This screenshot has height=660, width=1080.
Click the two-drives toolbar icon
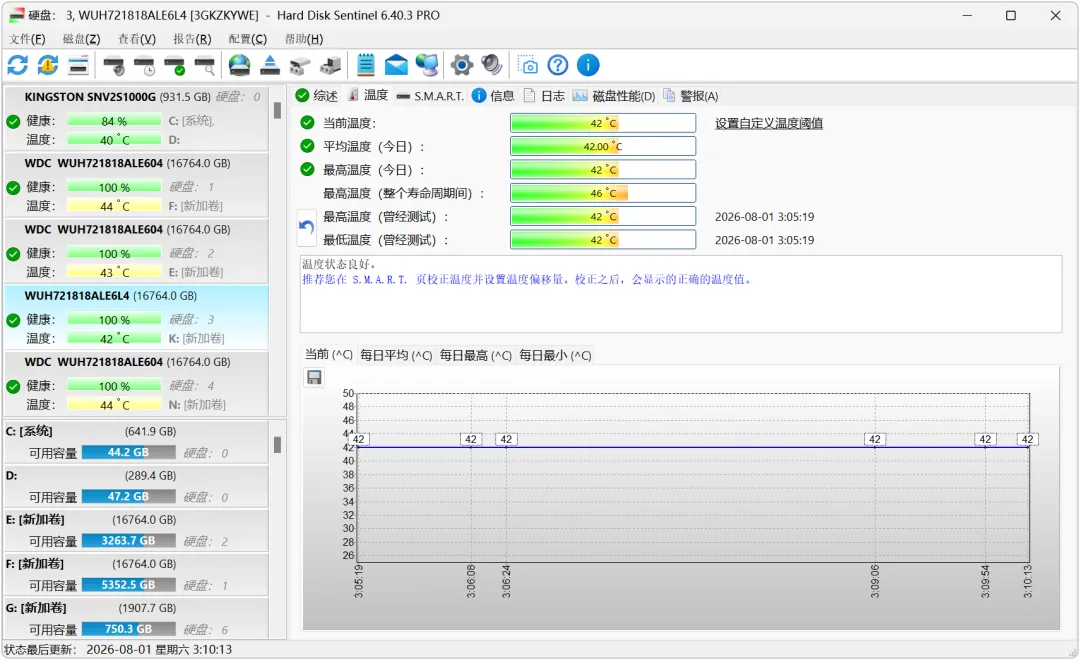(300, 65)
